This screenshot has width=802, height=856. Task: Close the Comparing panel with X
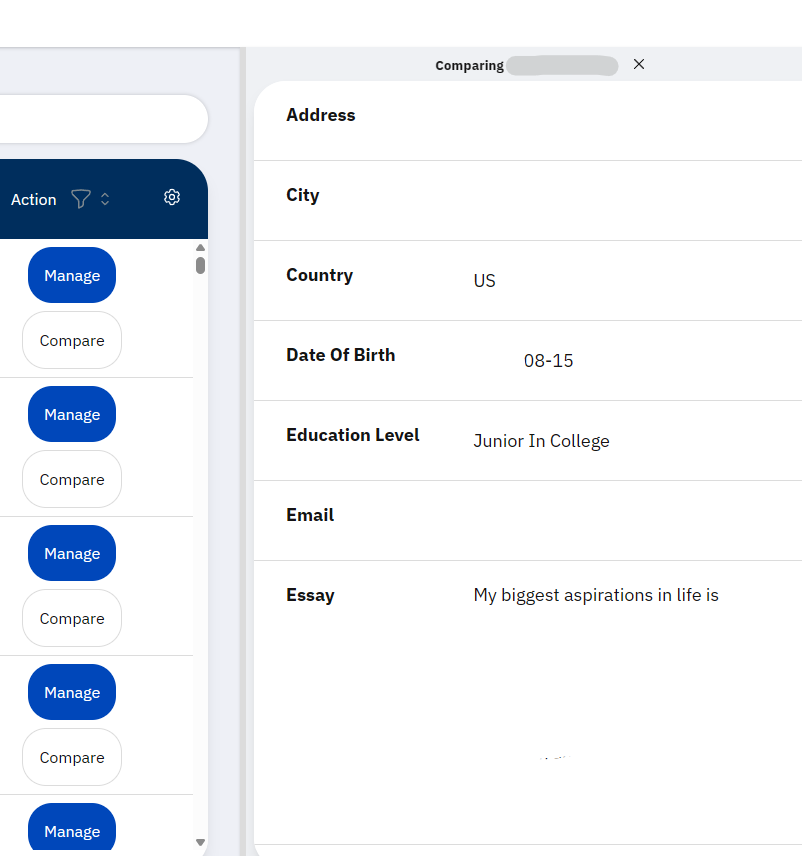[x=639, y=64]
